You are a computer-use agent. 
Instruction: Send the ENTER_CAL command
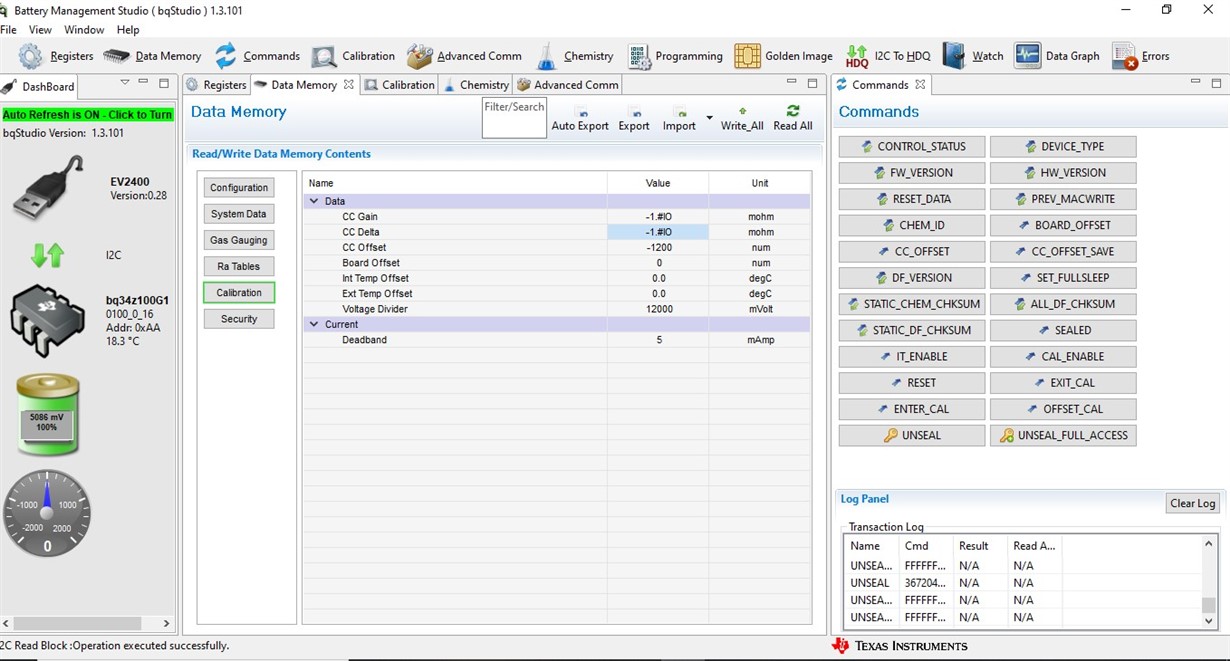(x=912, y=409)
